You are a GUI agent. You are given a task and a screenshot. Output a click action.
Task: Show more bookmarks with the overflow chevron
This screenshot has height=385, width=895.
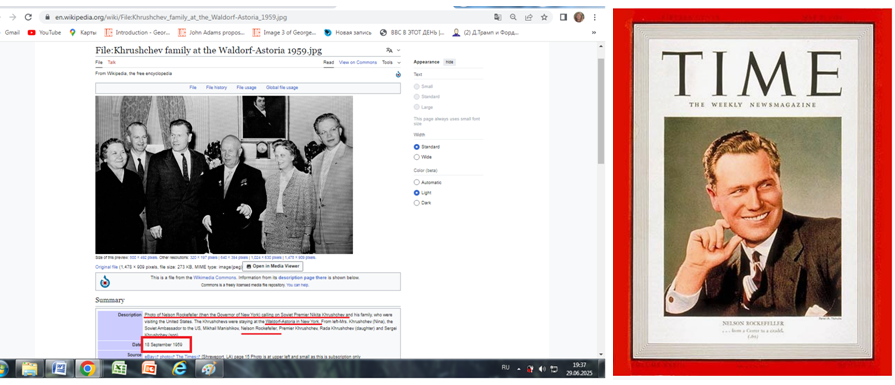(594, 33)
